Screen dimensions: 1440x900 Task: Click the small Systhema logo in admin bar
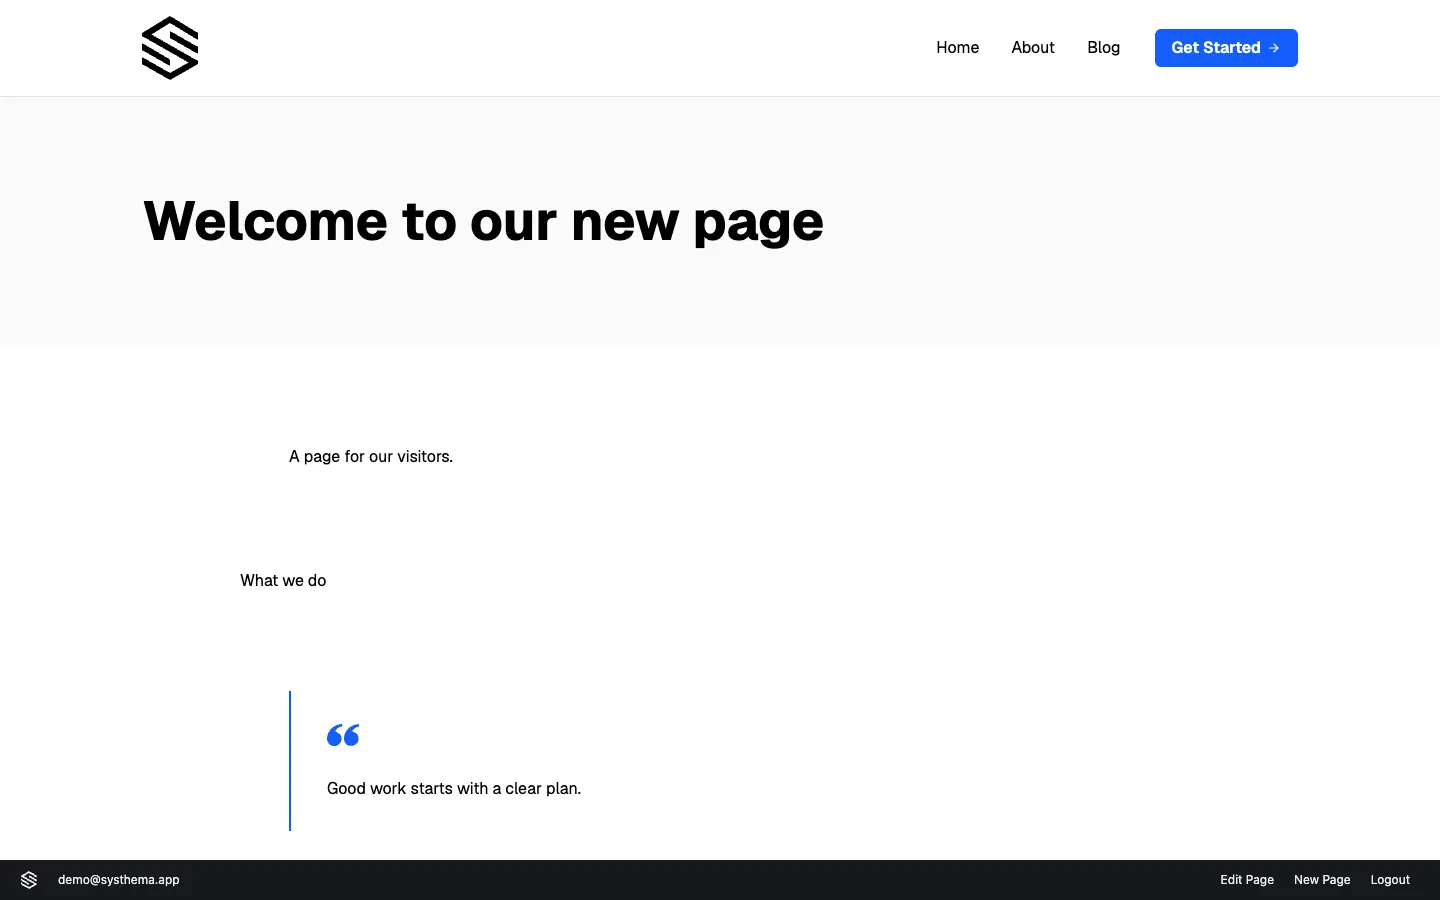click(29, 880)
